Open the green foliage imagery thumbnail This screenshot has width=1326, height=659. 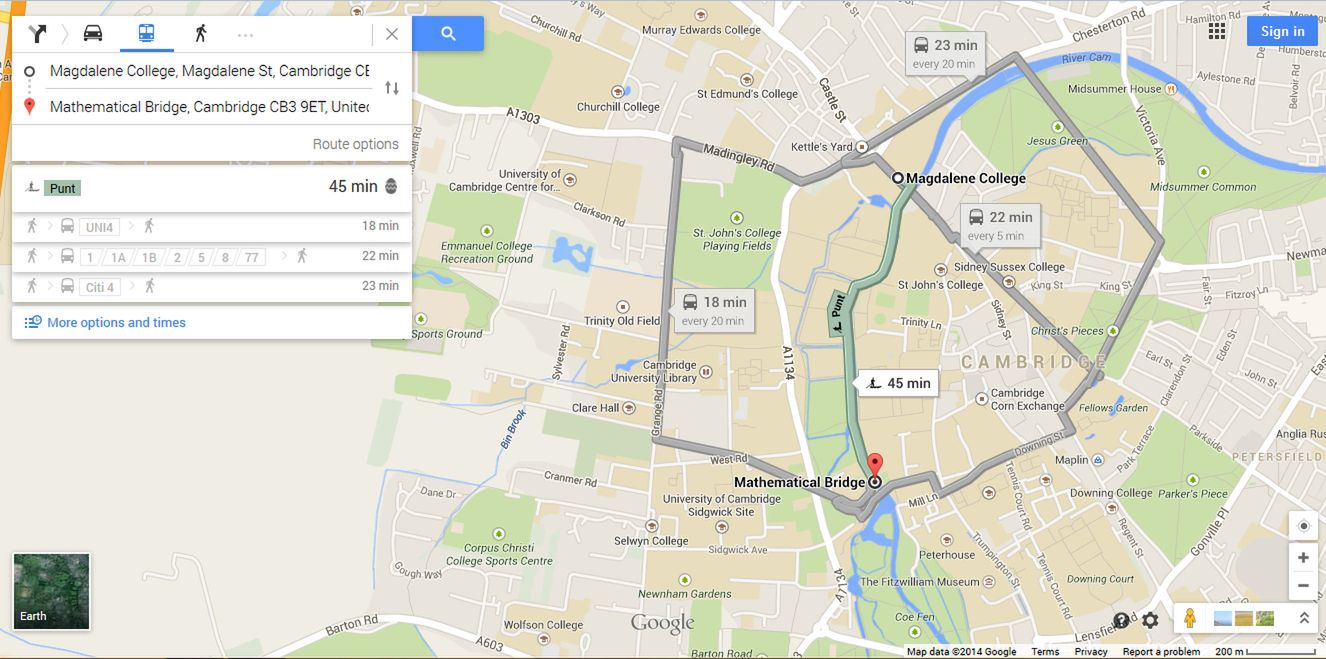(x=1265, y=618)
